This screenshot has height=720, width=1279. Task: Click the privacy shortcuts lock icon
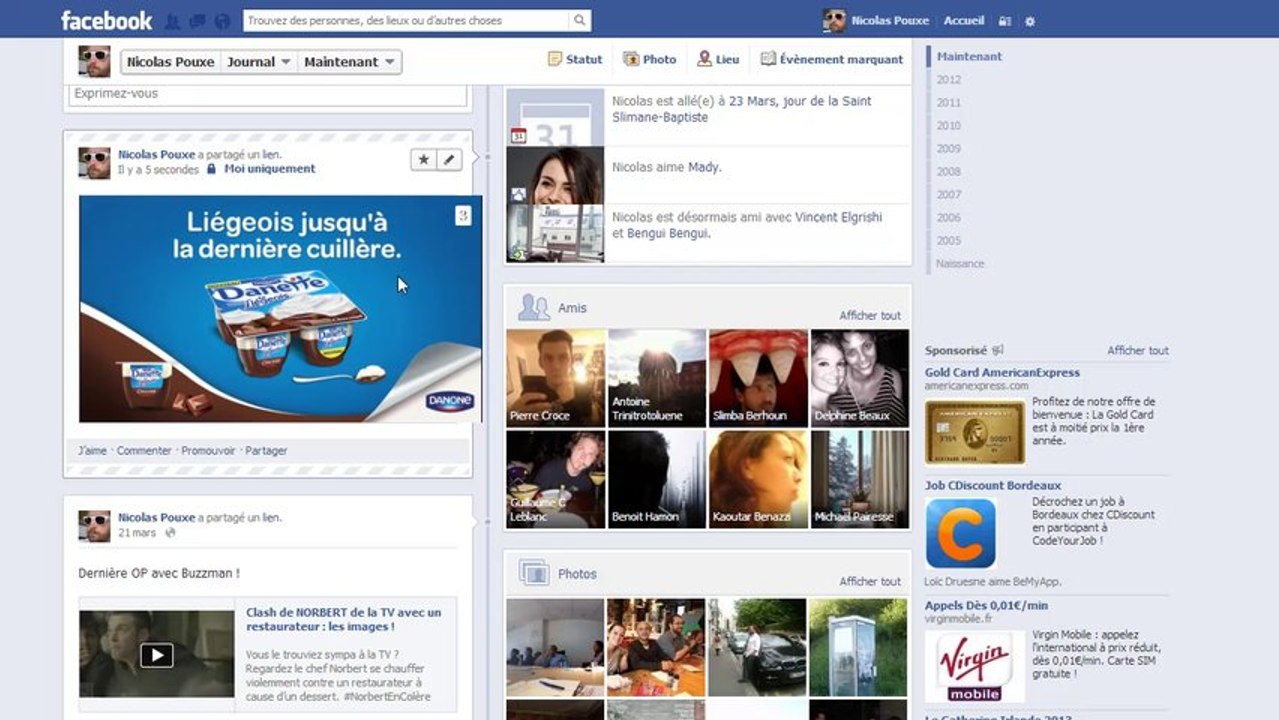(x=1005, y=21)
